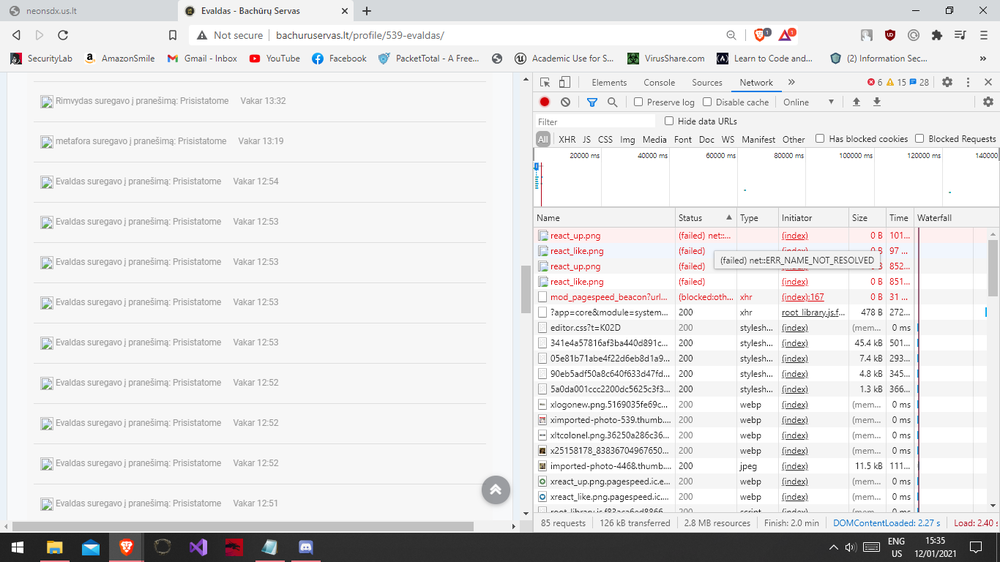Switch to the Elements tab
This screenshot has height=562, width=1000.
pos(609,83)
